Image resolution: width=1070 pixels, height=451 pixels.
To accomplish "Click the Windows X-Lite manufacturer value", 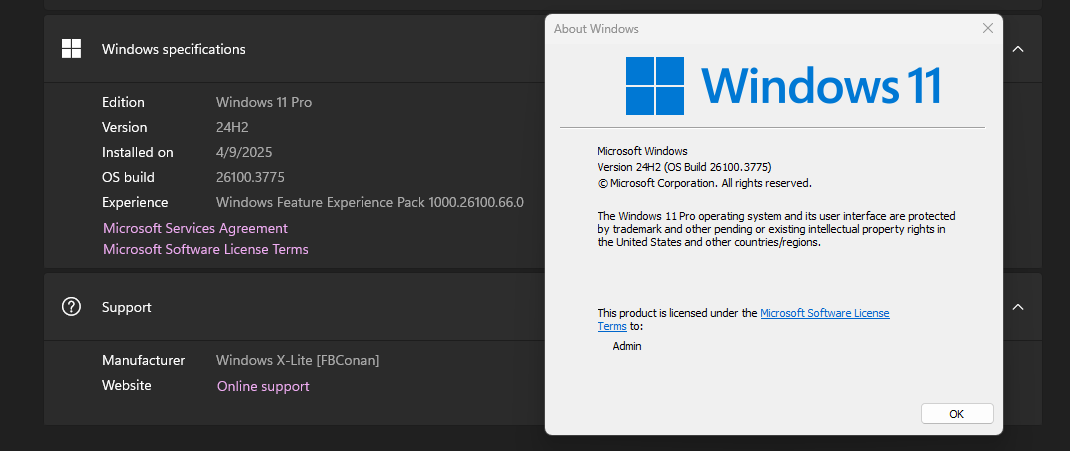I will (297, 360).
